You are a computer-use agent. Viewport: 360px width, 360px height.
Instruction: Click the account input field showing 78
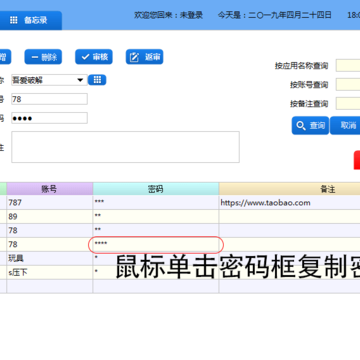tap(49, 99)
